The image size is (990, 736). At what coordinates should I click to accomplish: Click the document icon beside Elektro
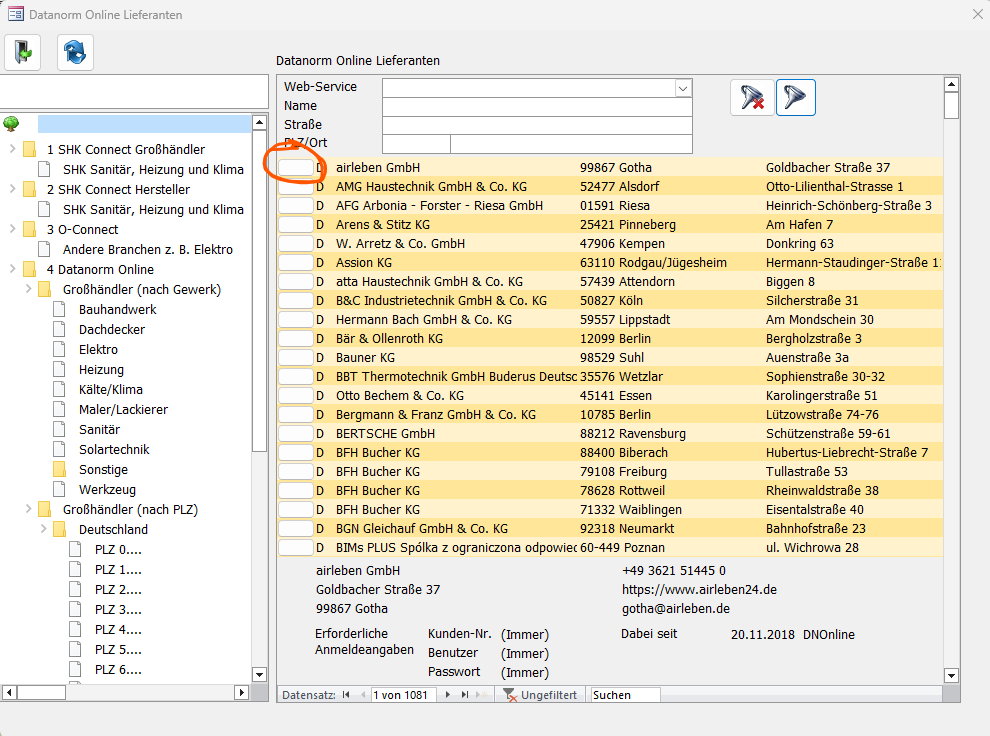59,350
